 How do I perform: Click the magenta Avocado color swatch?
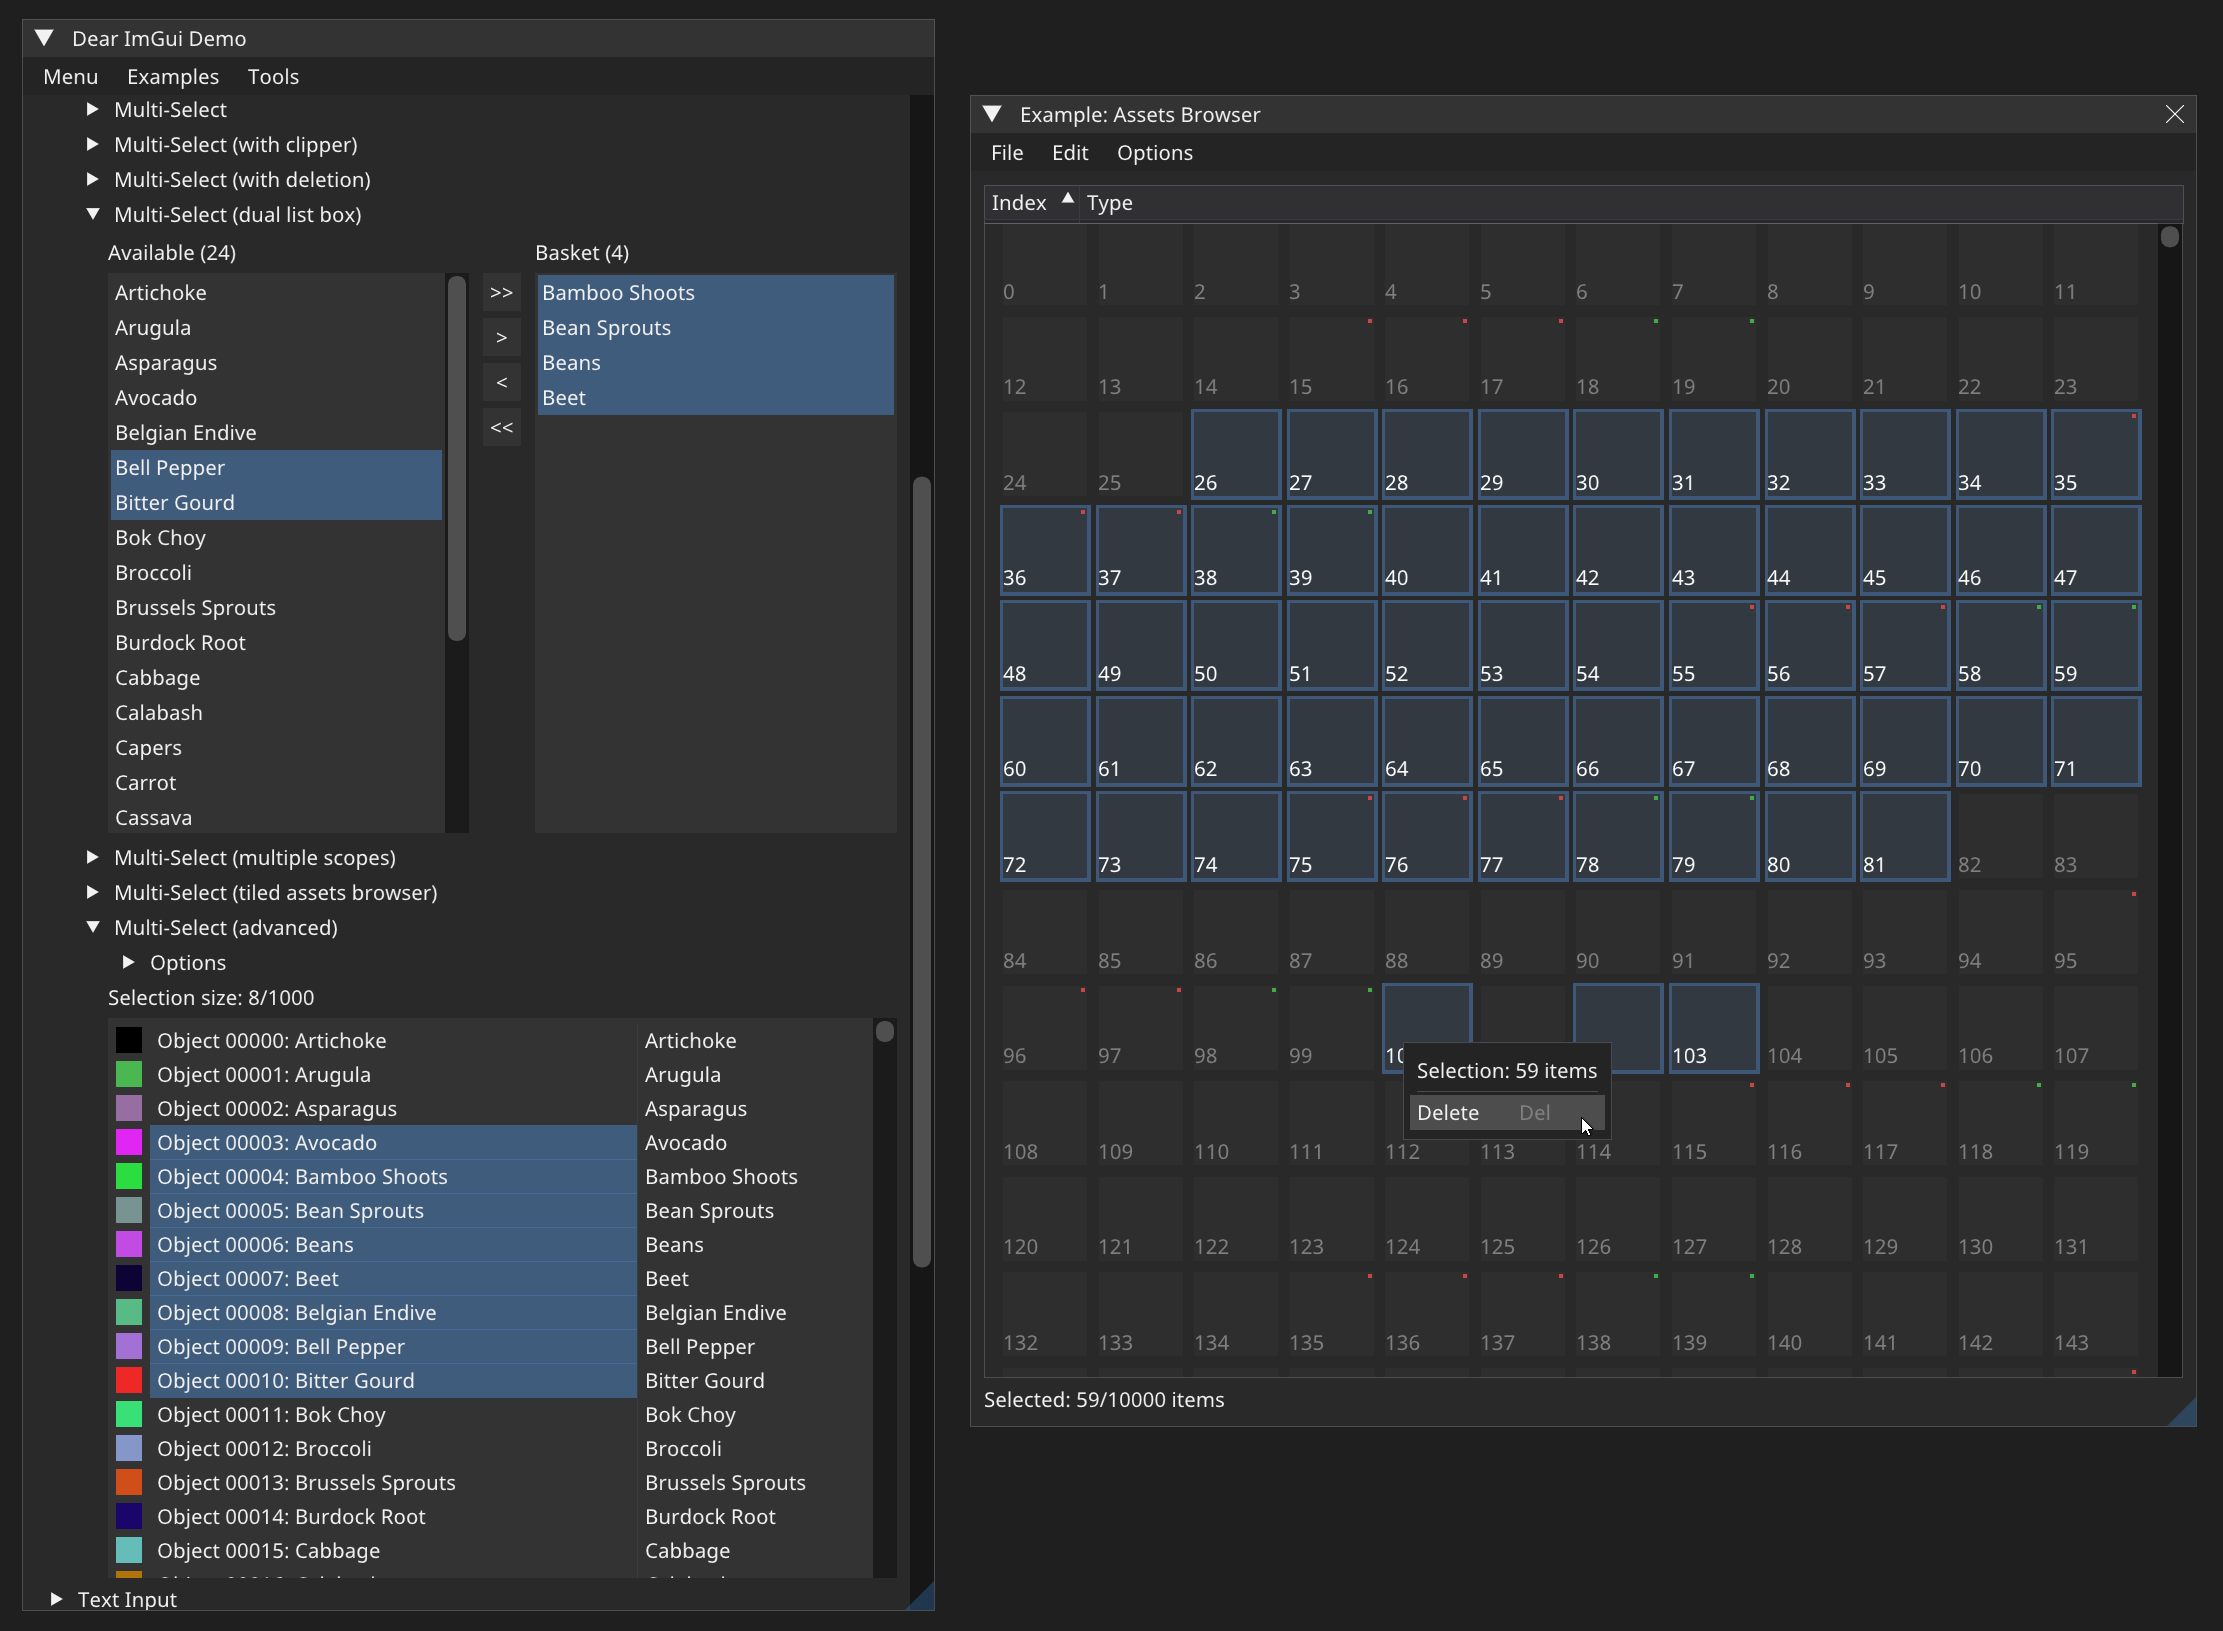pos(129,1143)
